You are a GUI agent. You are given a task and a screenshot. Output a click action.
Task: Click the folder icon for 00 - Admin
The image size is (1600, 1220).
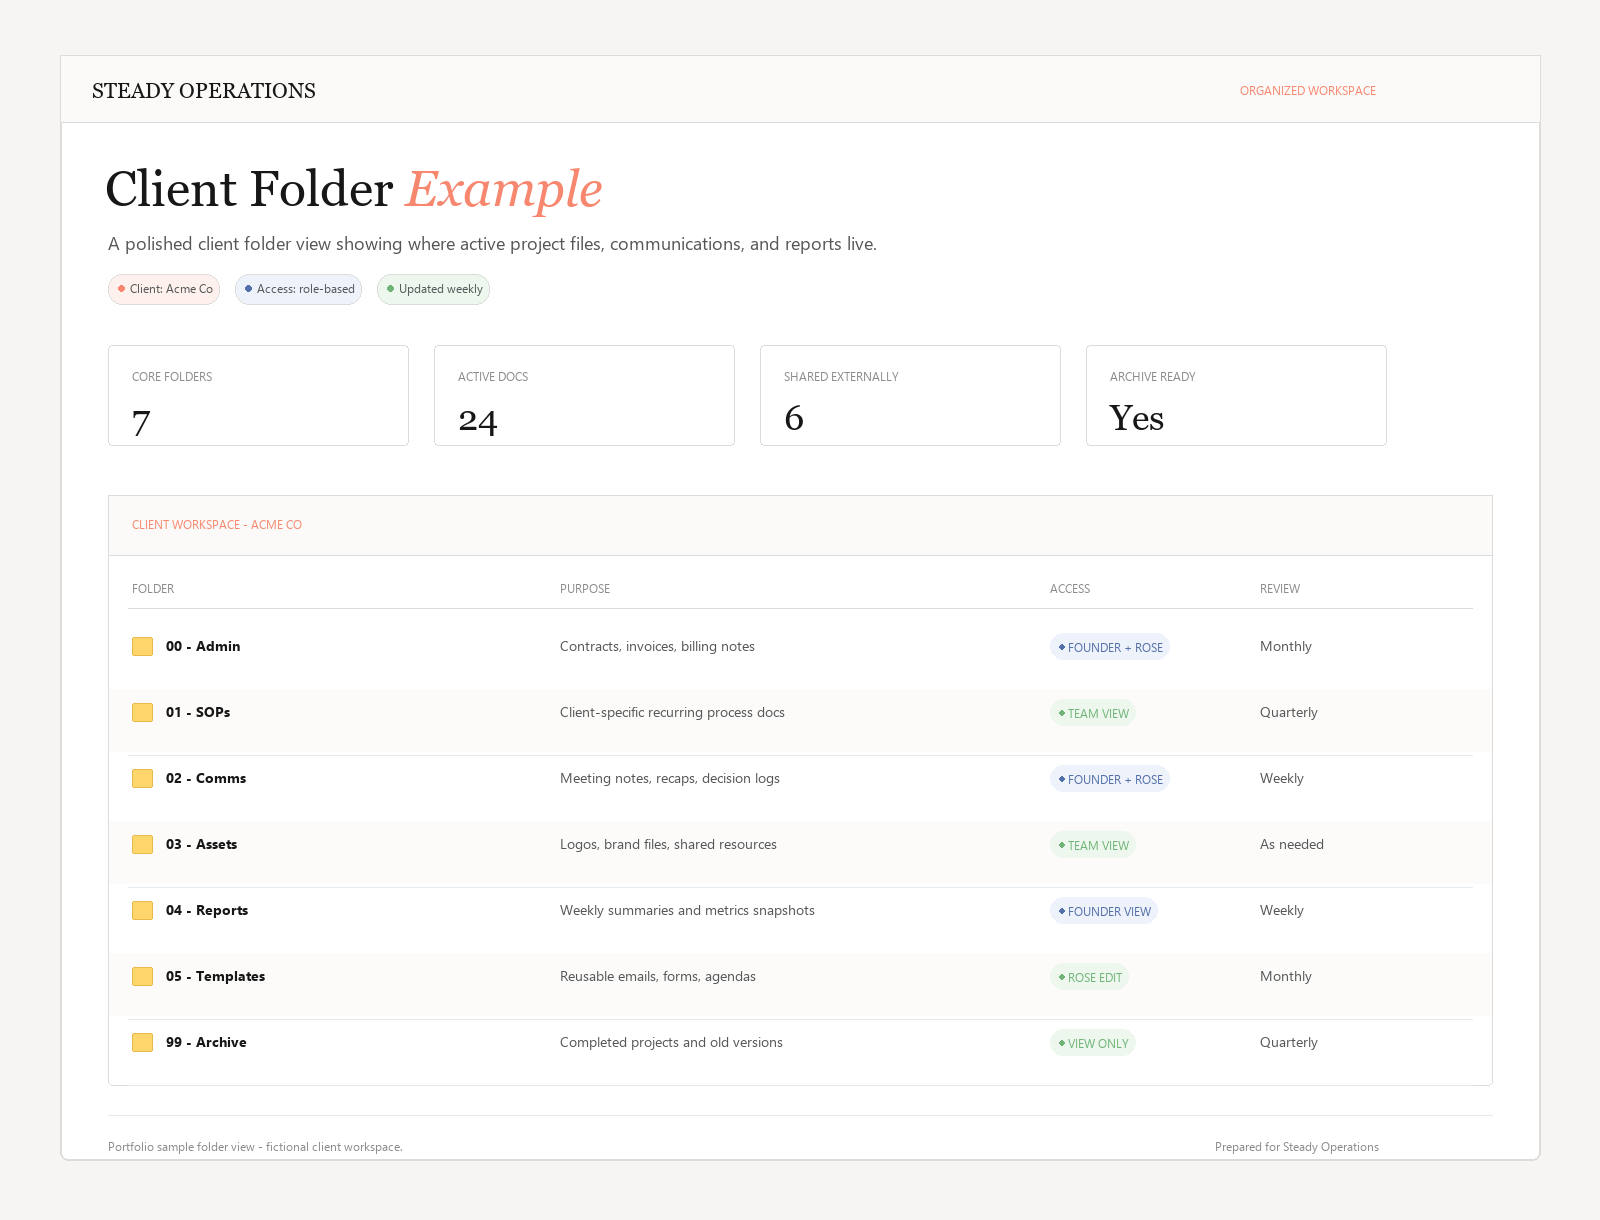142,647
